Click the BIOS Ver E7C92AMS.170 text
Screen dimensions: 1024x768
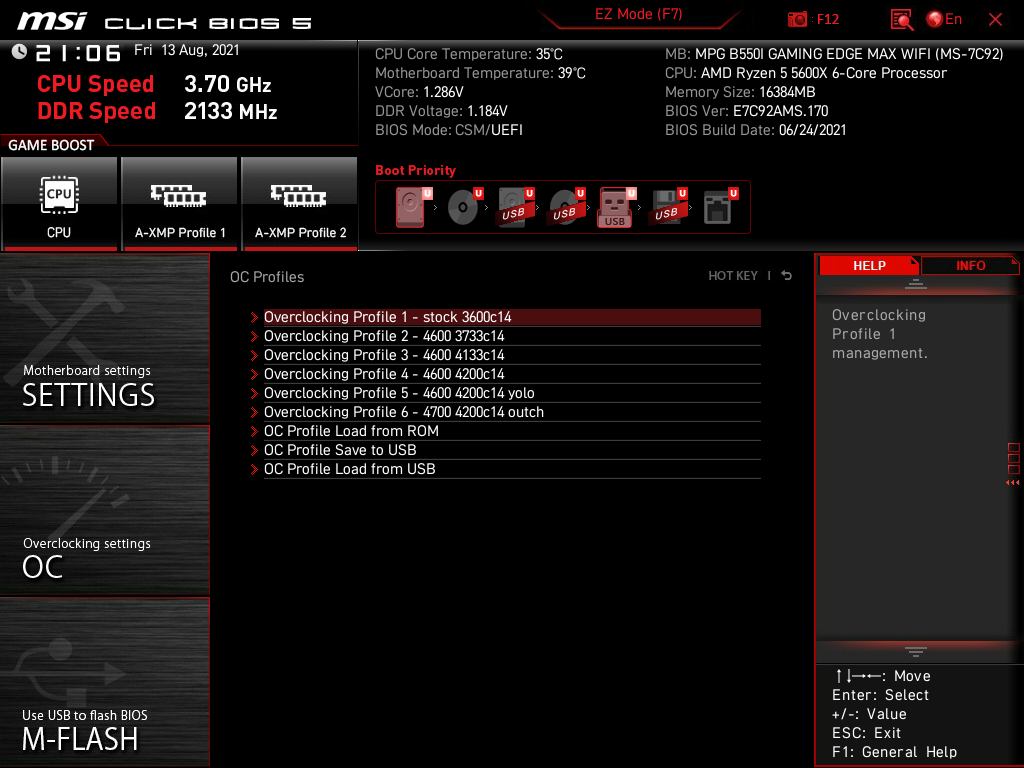(746, 111)
